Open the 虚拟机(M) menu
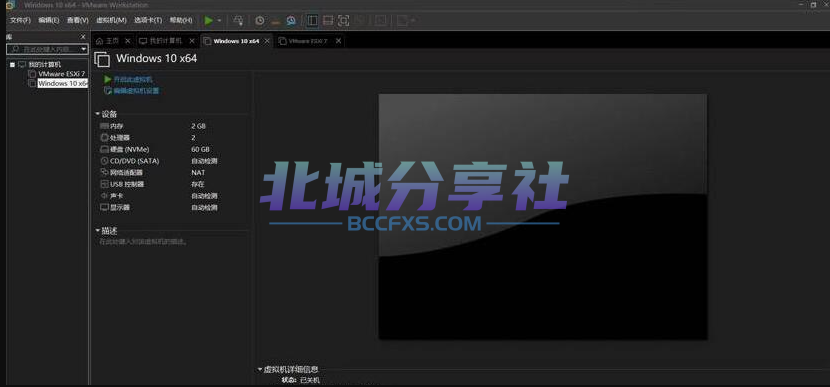This screenshot has height=387, width=830. click(111, 20)
